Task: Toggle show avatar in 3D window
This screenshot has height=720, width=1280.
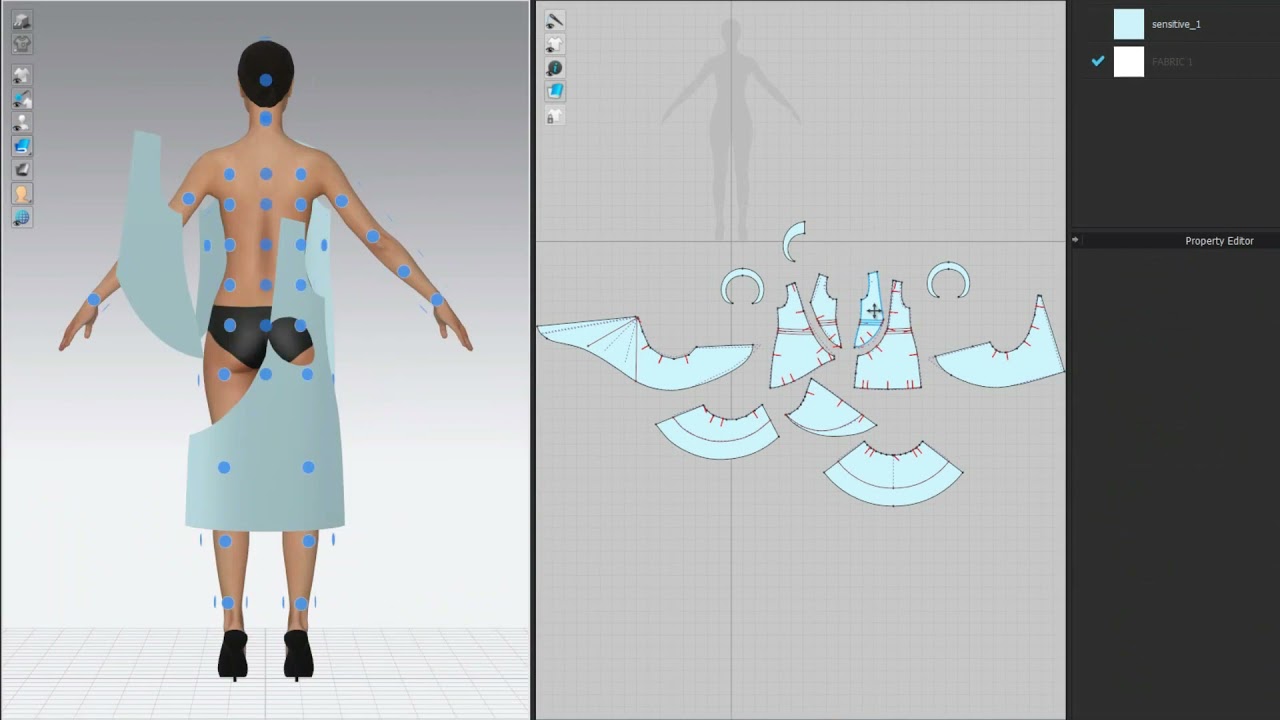Action: [x=21, y=122]
